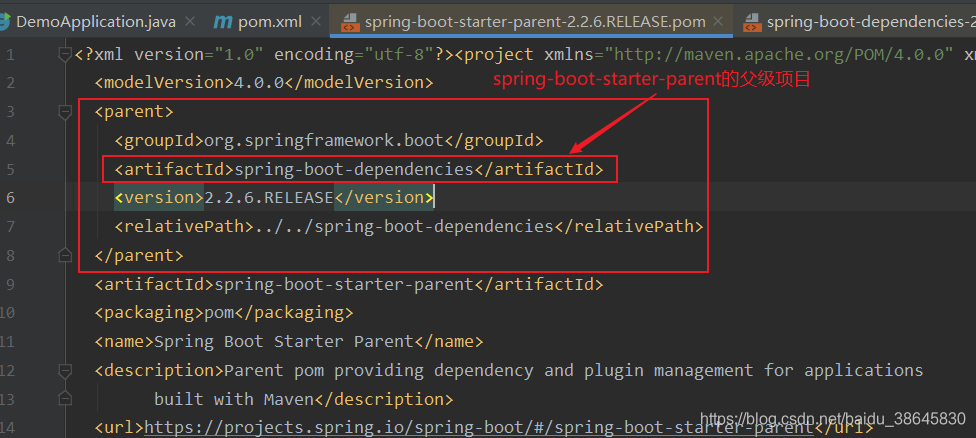The height and width of the screenshot is (438, 976).
Task: Click line number 2 in the gutter
Action: [10, 83]
